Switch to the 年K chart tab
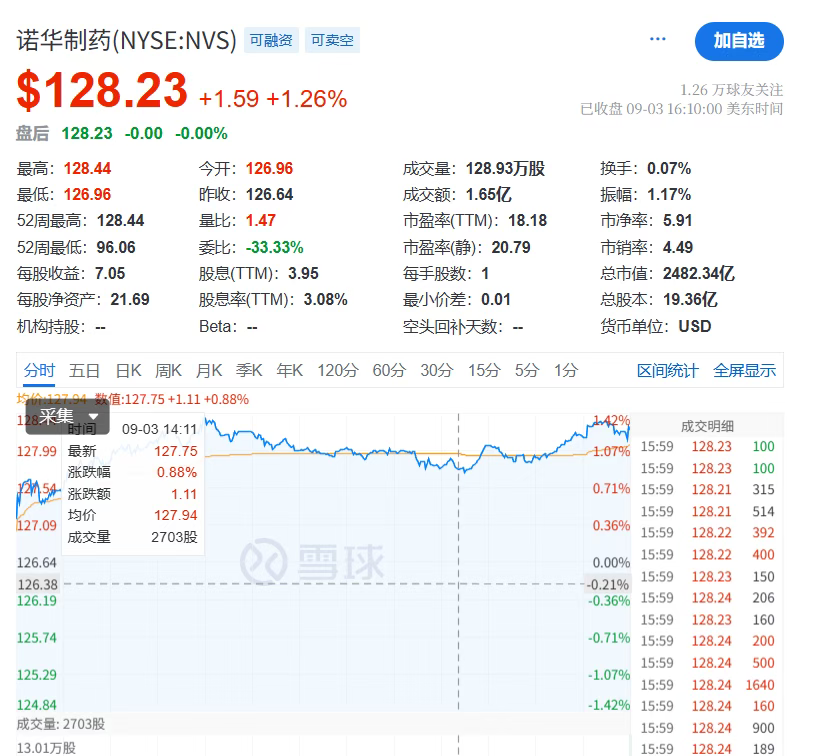The width and height of the screenshot is (825, 756). click(x=289, y=370)
